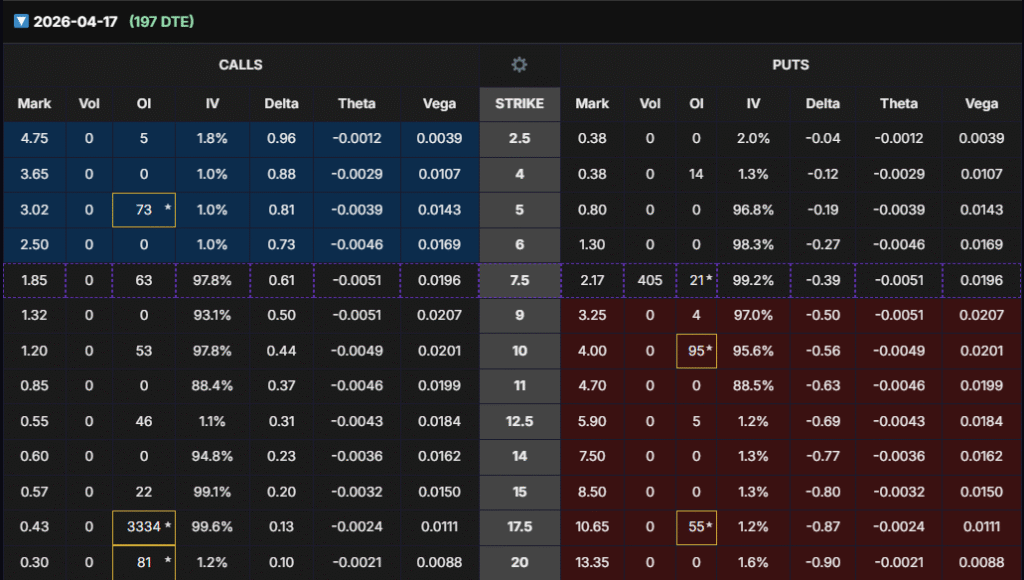The width and height of the screenshot is (1024, 580).
Task: Sort calls by the Delta column header
Action: tap(281, 103)
